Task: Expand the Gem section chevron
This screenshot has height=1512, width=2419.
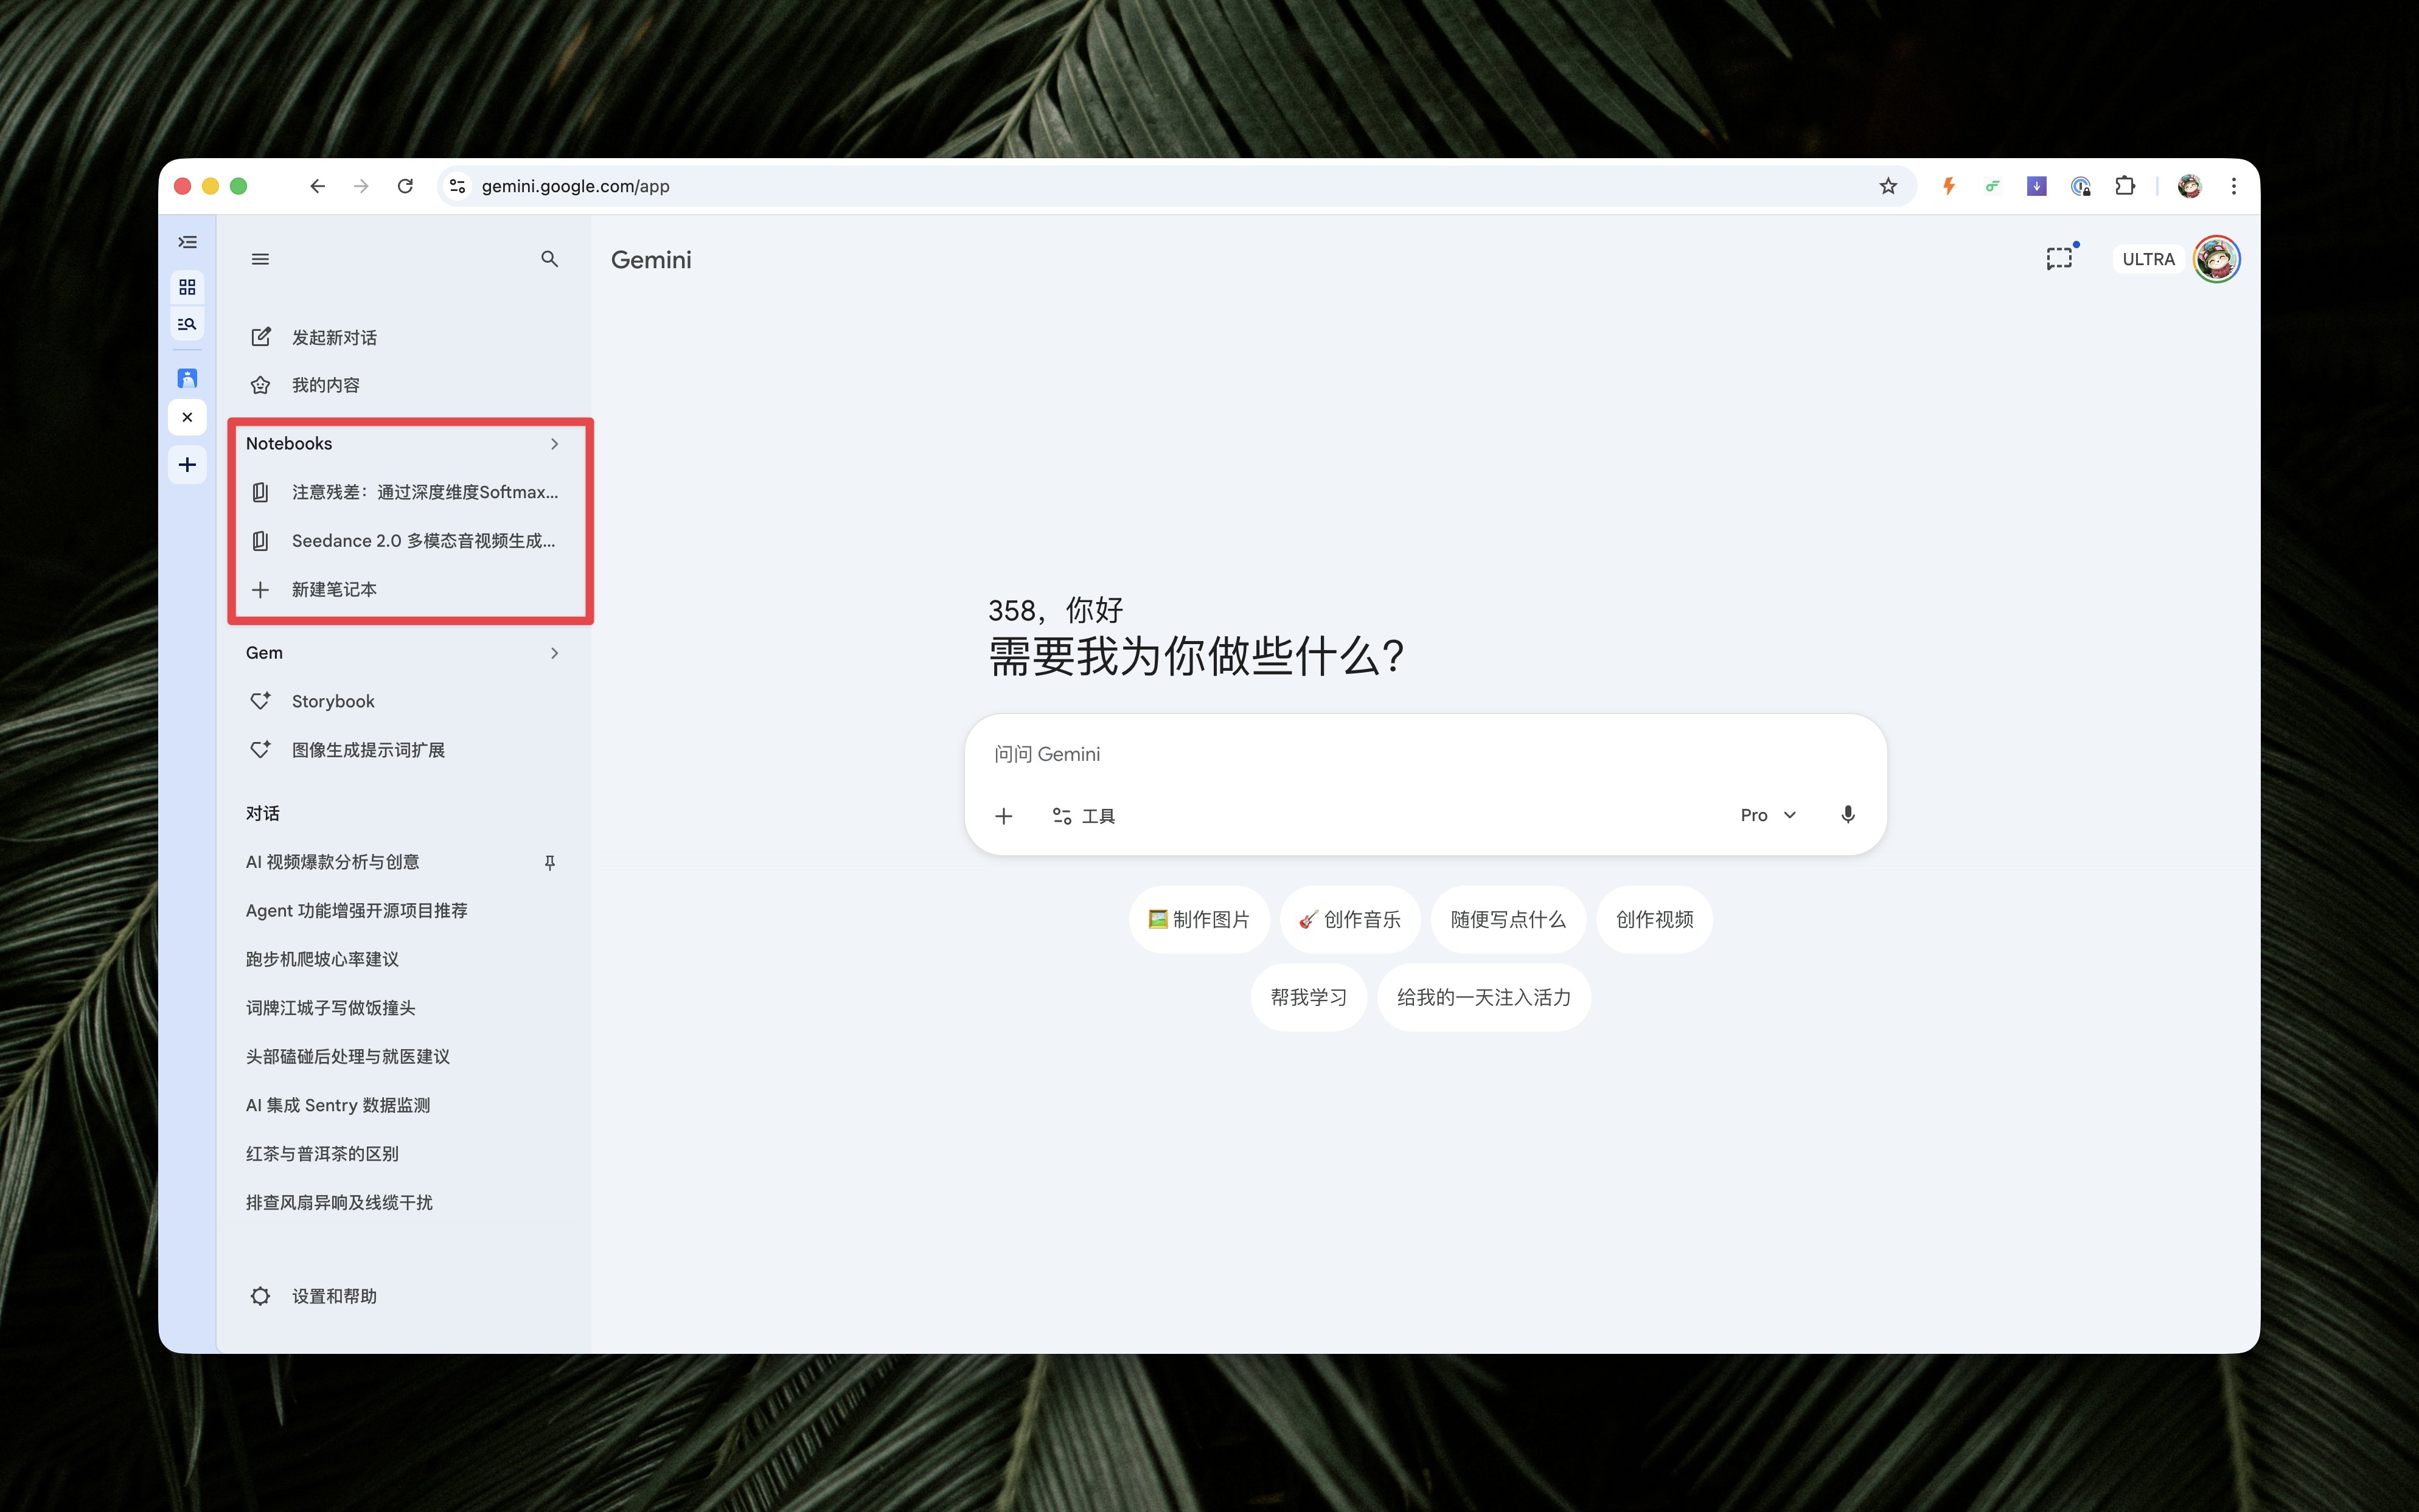Action: coord(554,653)
